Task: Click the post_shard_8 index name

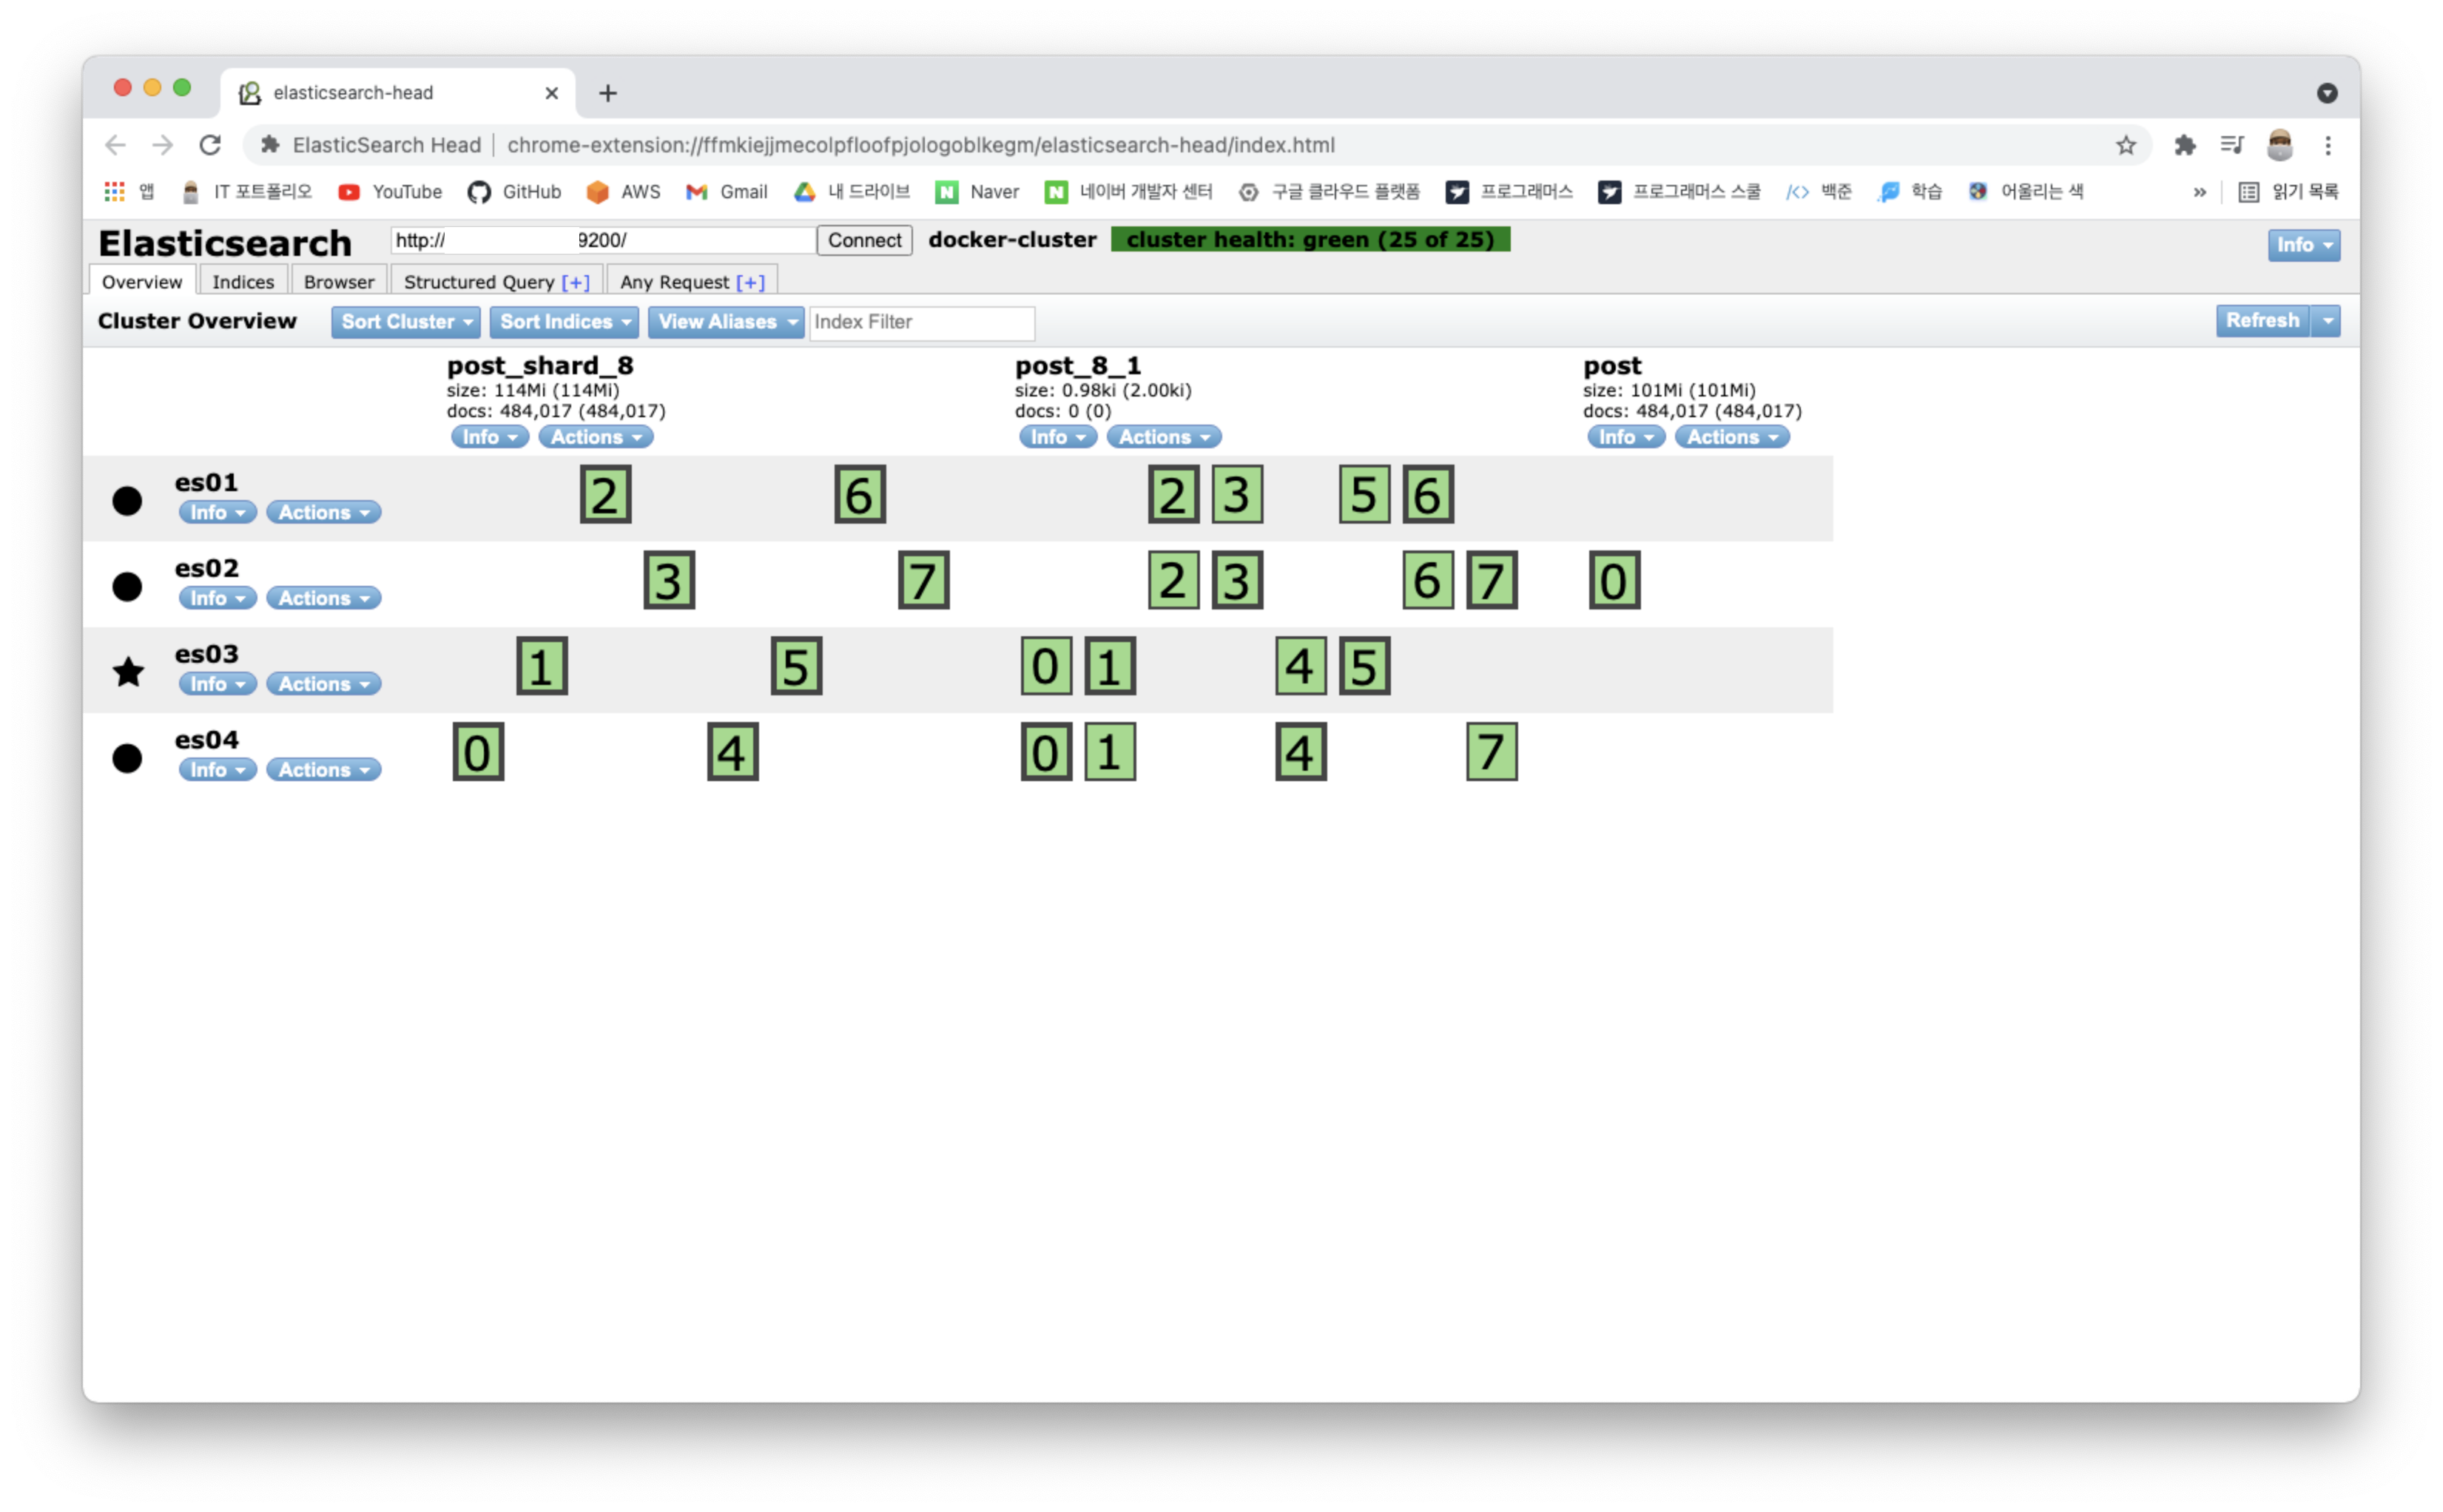Action: click(x=540, y=366)
